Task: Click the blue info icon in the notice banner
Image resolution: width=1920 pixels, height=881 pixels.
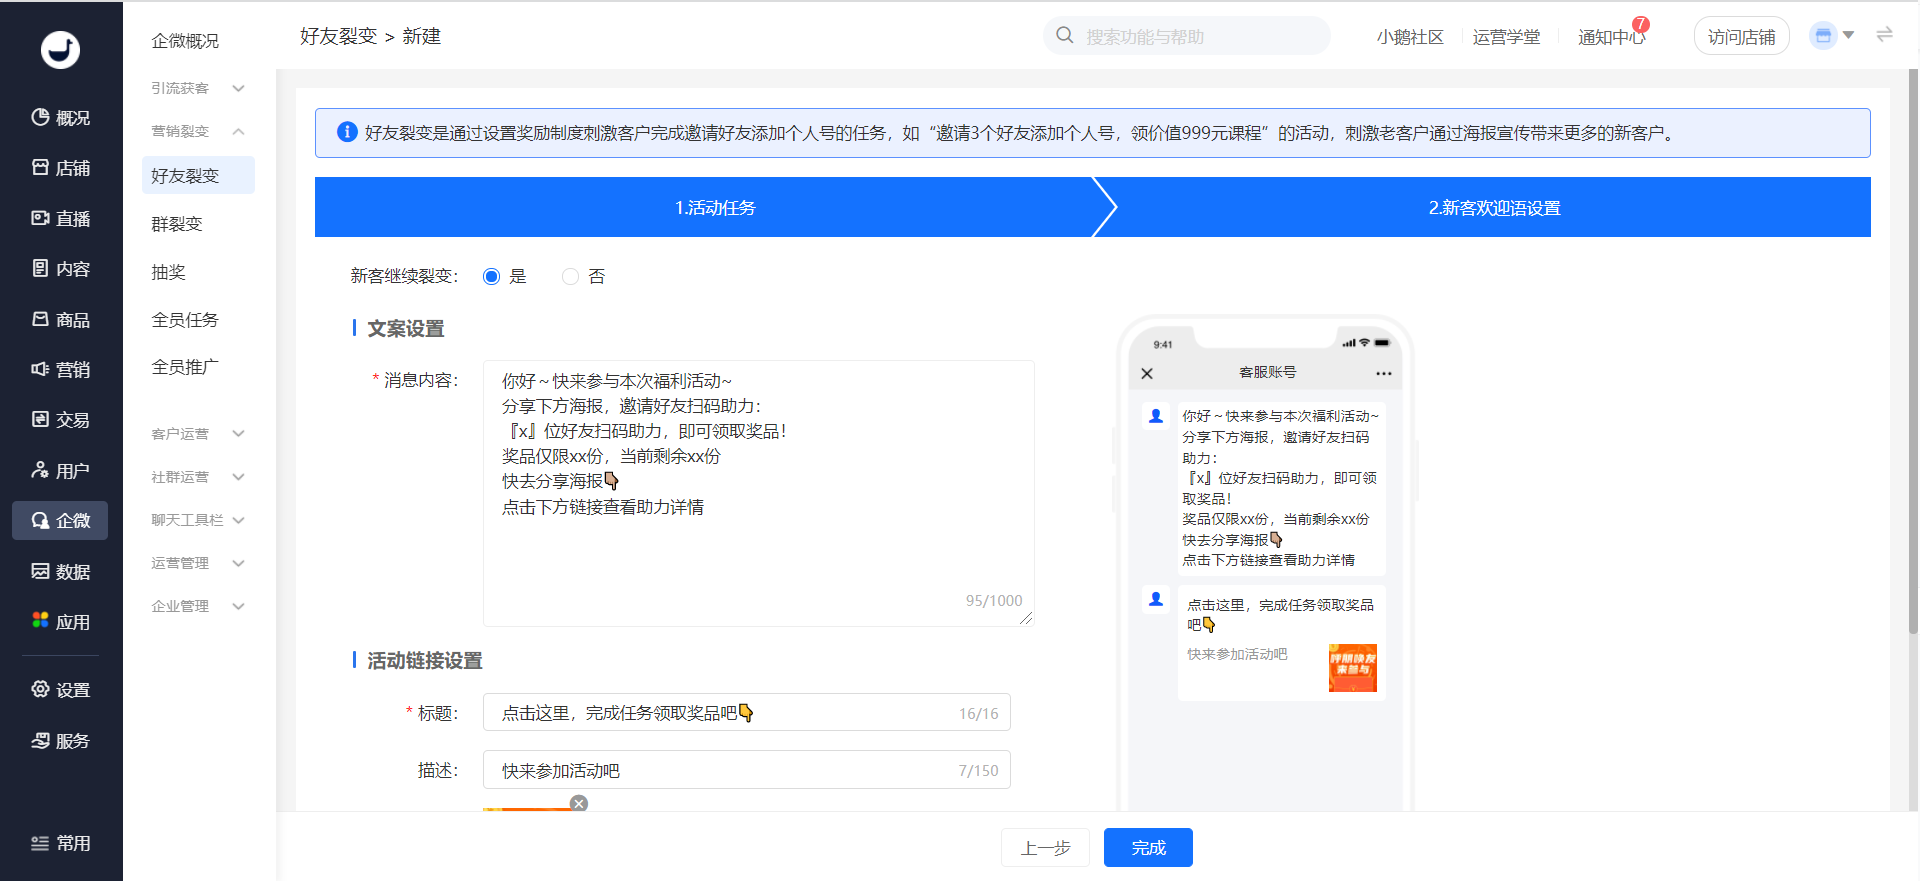Action: (347, 132)
